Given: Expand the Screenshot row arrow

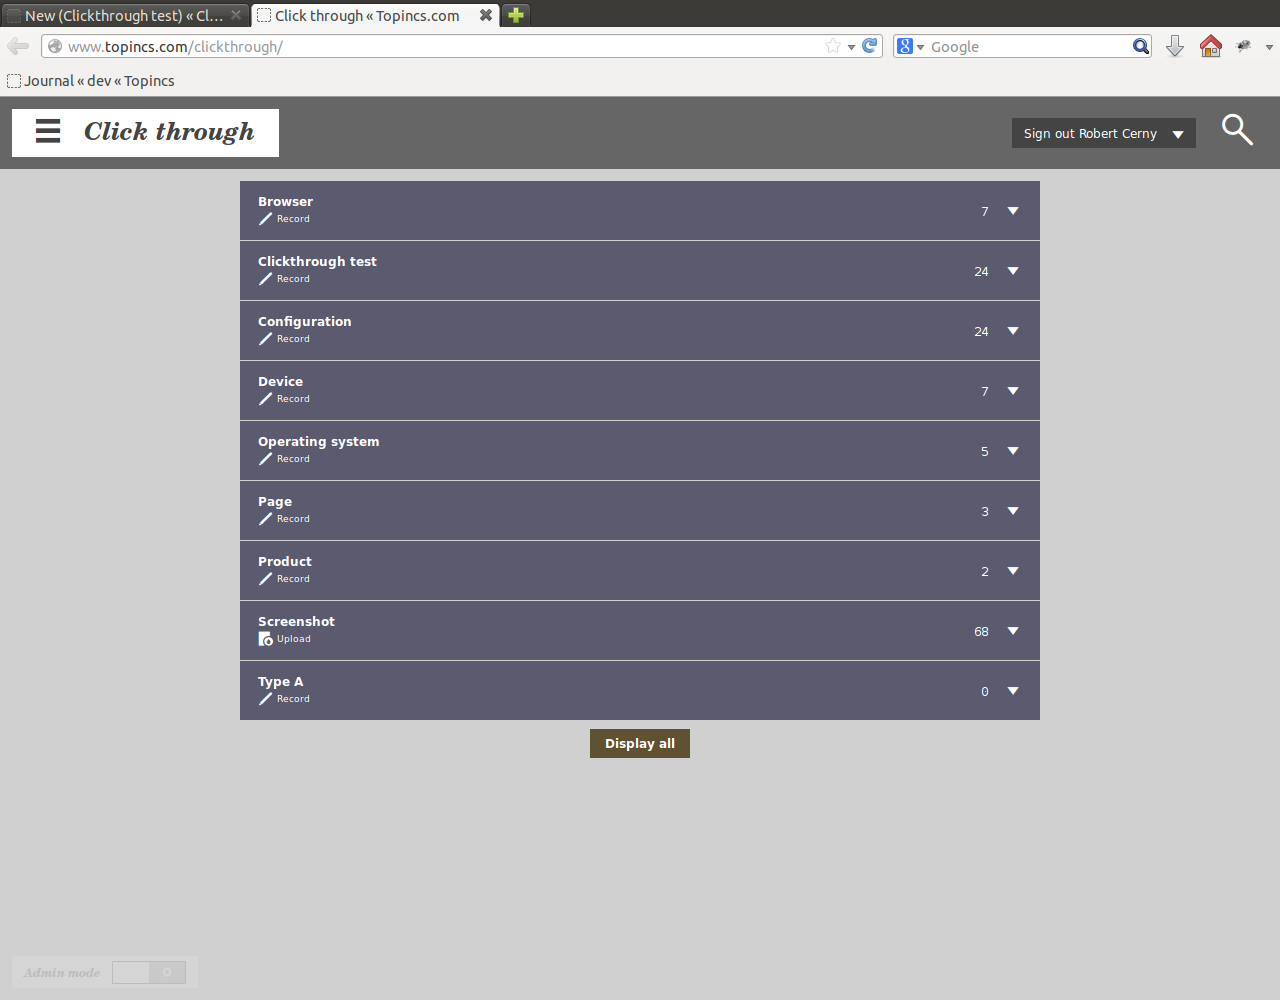Looking at the screenshot, I should point(1013,631).
